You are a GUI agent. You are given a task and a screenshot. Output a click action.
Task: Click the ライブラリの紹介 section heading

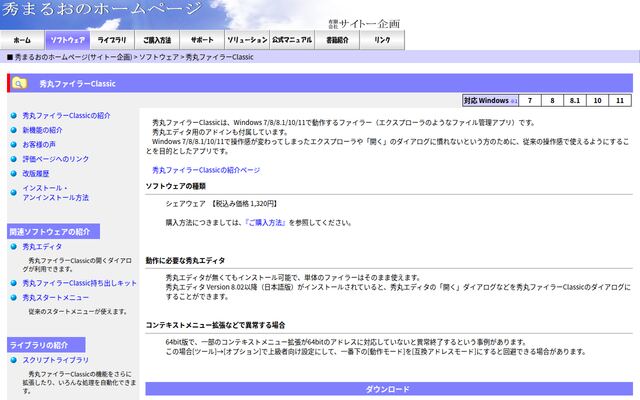[46, 345]
